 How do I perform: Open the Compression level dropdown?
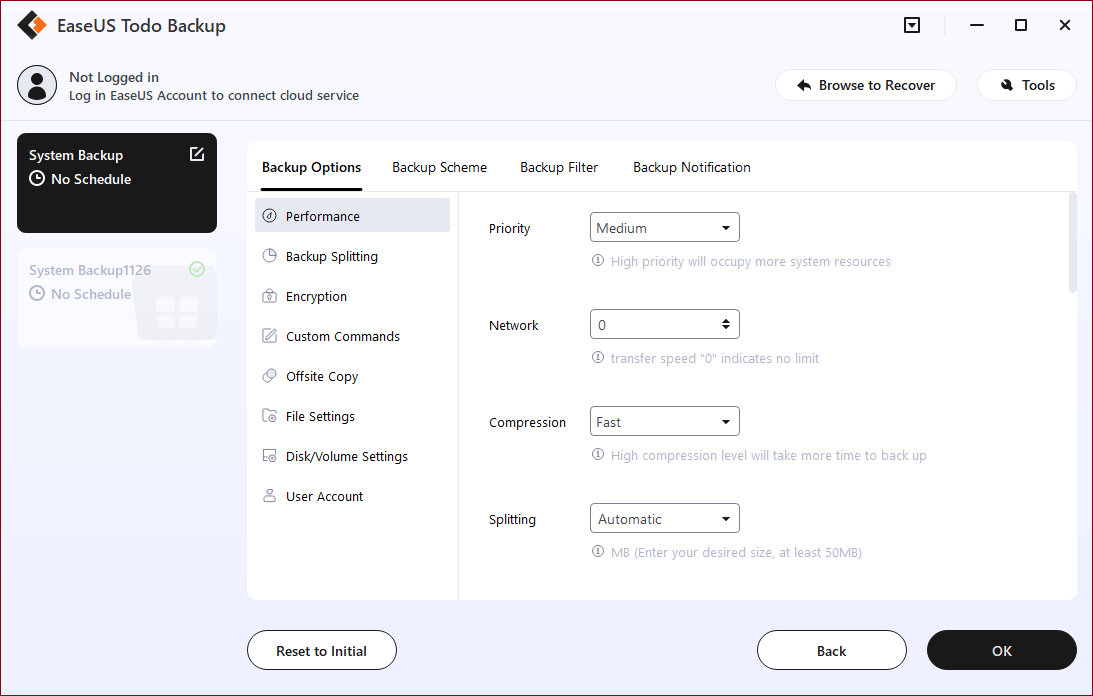[x=664, y=421]
